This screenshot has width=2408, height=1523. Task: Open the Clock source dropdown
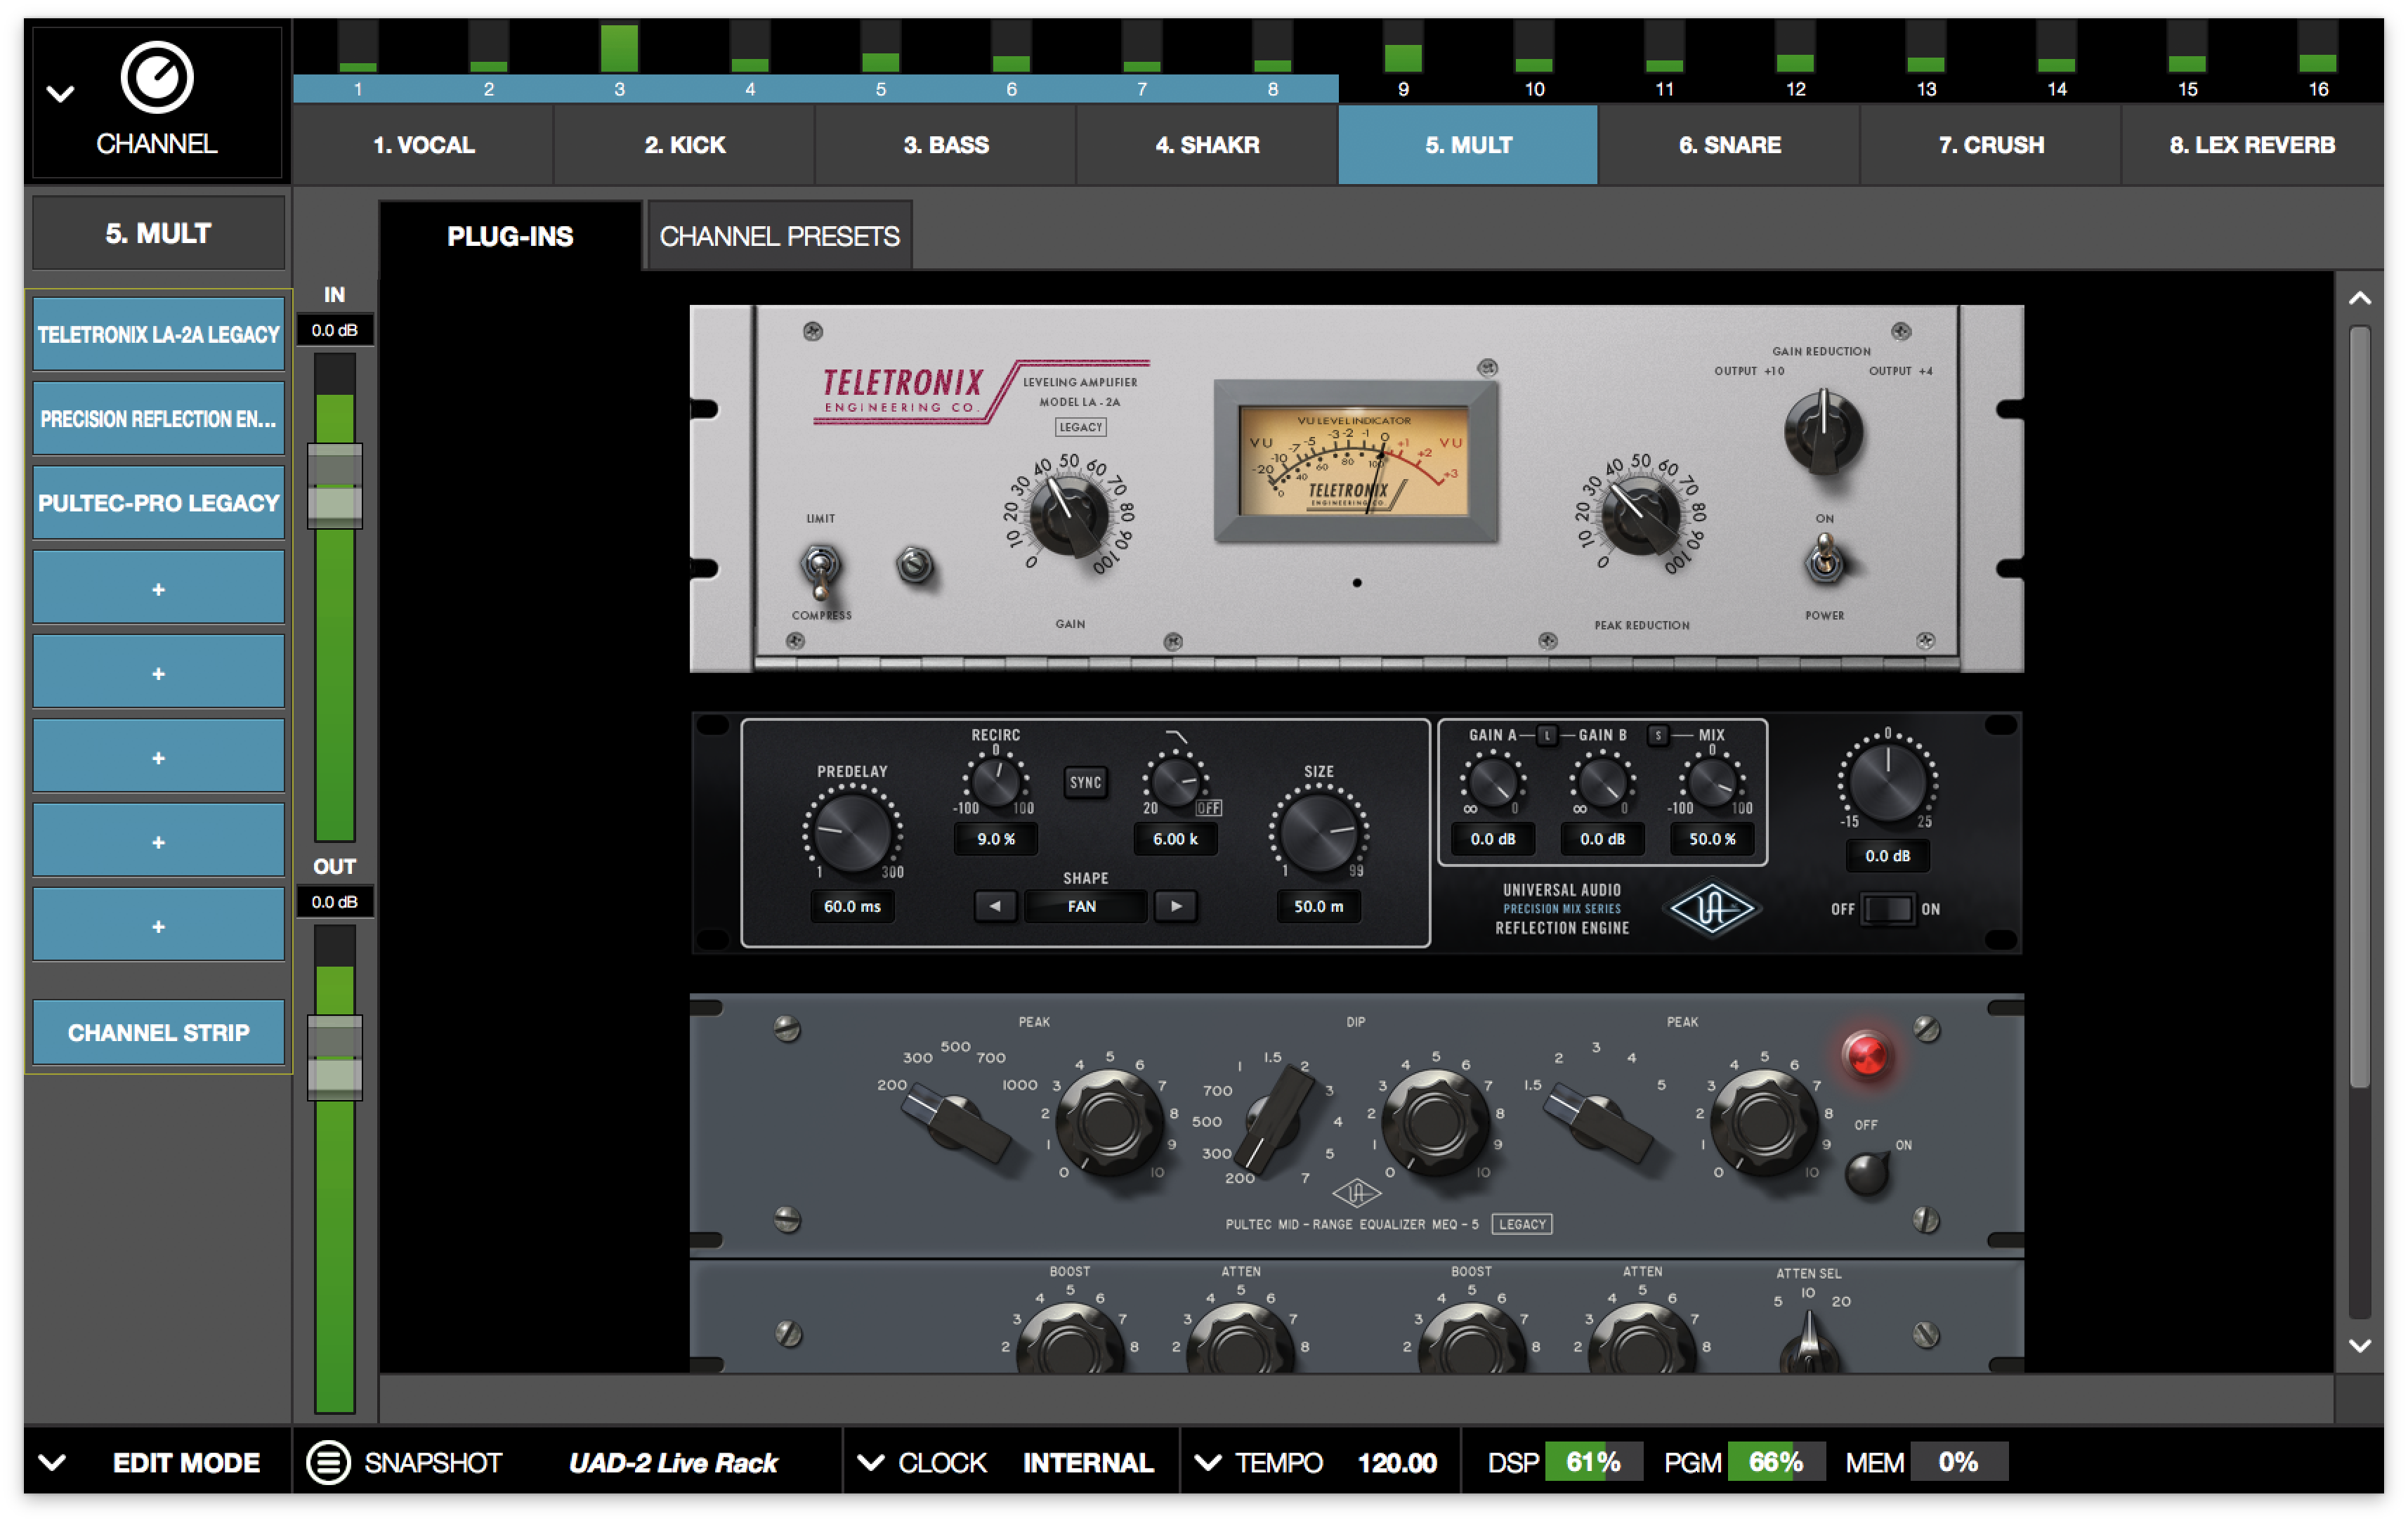(871, 1462)
